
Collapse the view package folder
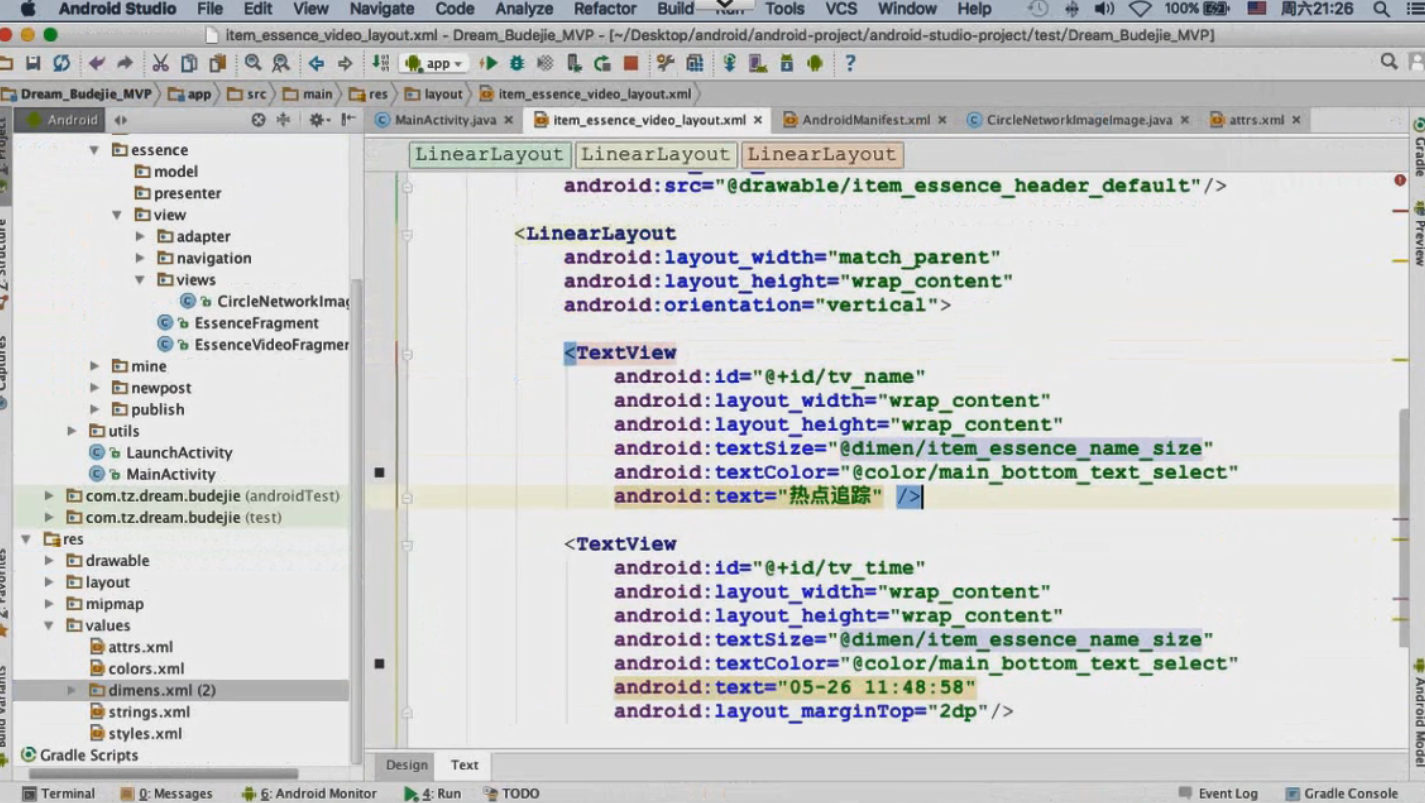click(116, 215)
